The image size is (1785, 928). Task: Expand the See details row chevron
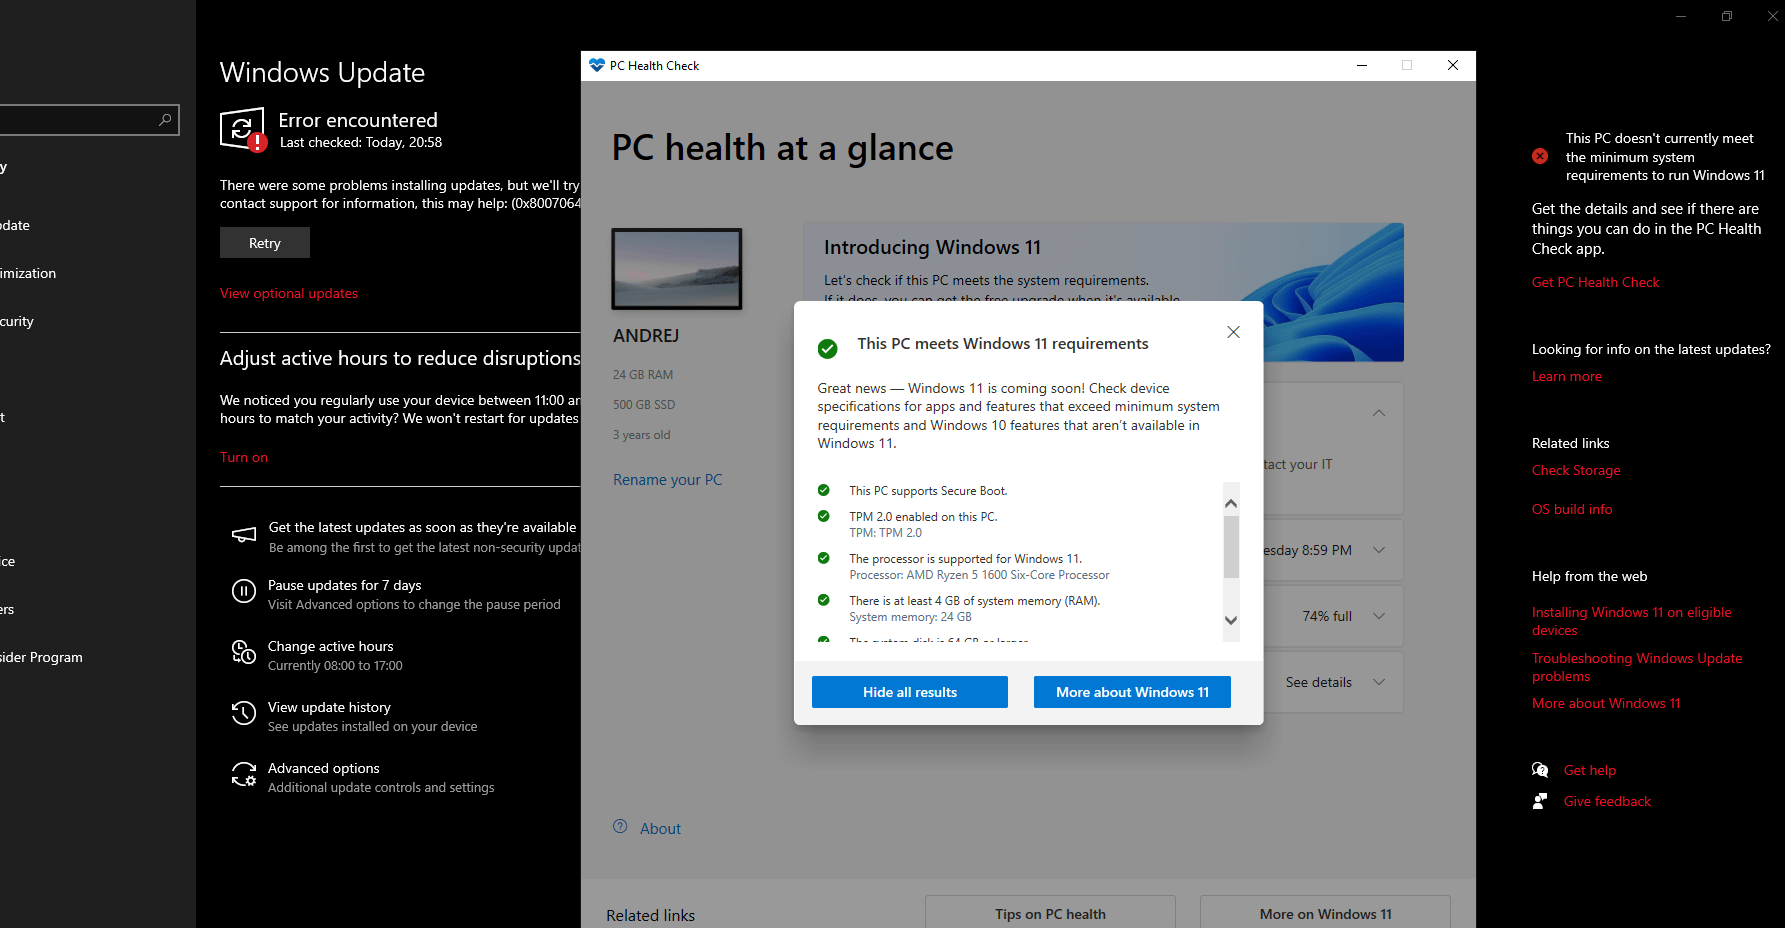[1379, 682]
